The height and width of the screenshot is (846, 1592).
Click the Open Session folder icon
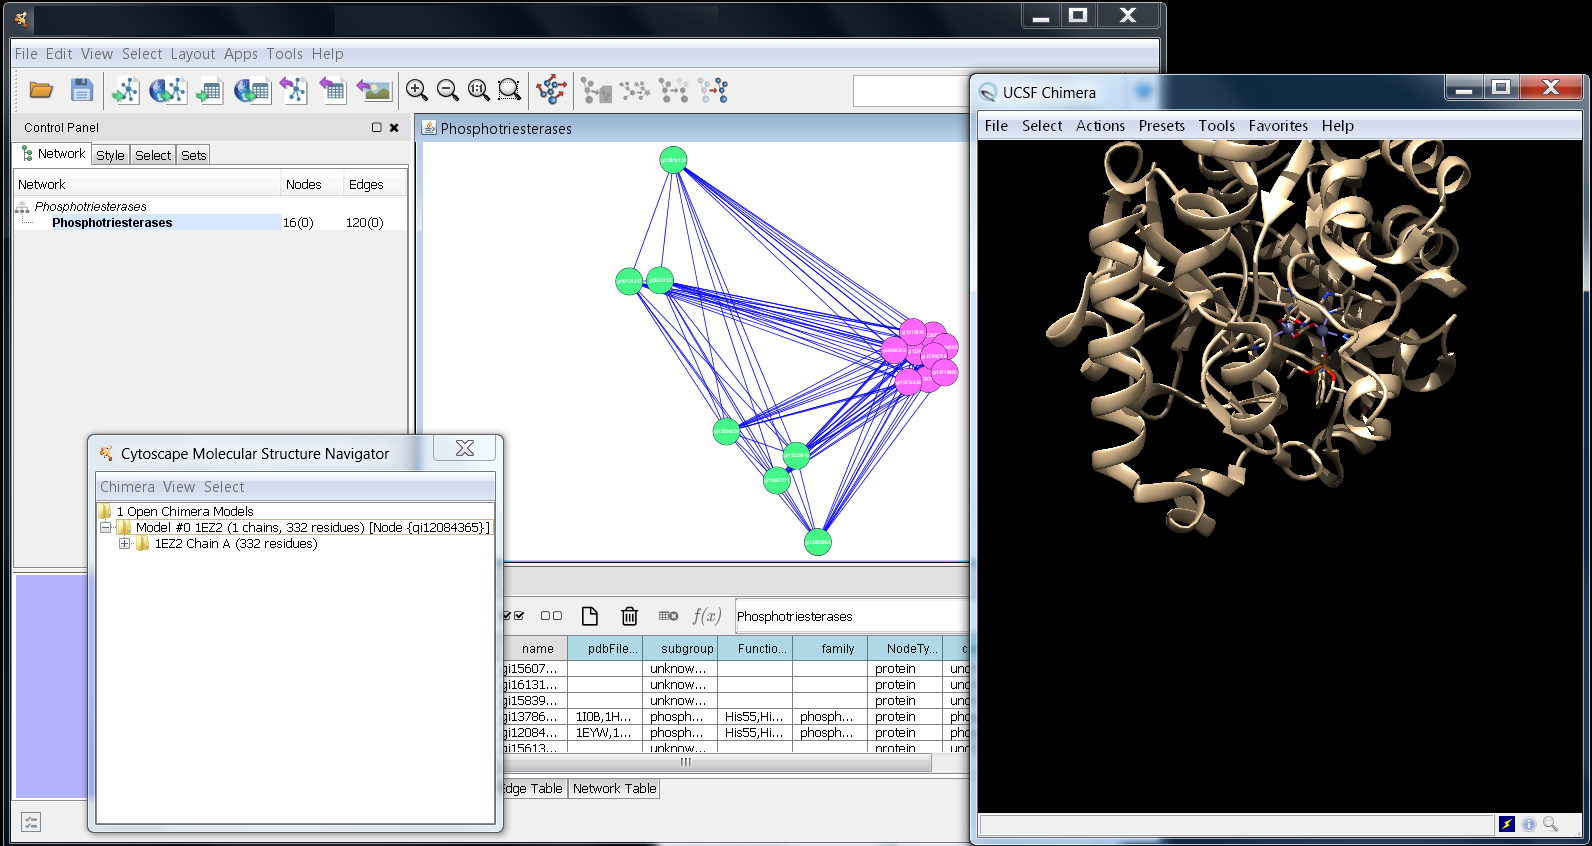click(41, 91)
